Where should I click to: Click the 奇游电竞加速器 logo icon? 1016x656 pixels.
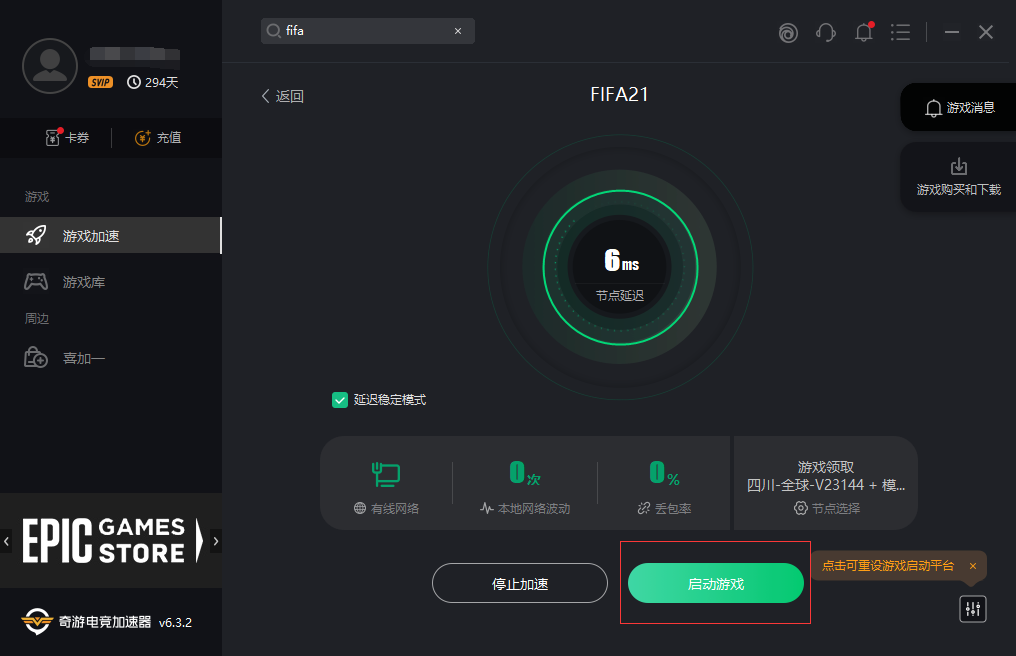(x=36, y=622)
